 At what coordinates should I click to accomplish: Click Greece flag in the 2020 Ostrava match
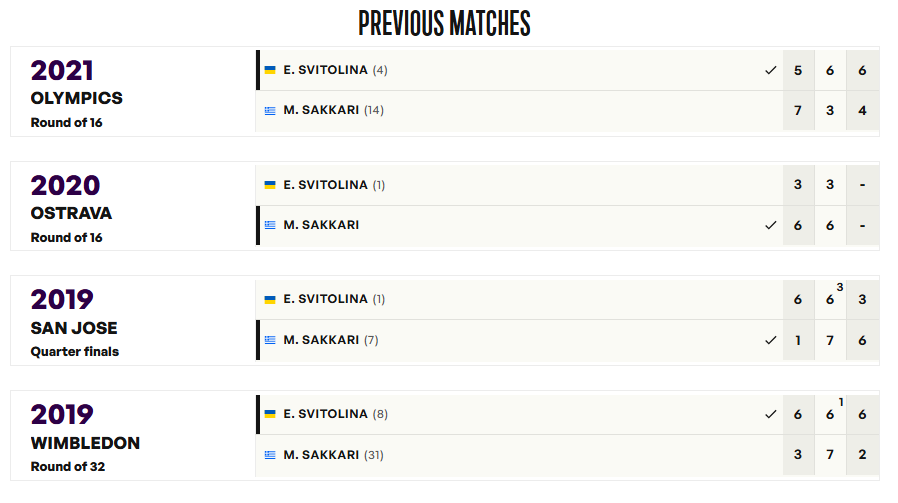[270, 225]
